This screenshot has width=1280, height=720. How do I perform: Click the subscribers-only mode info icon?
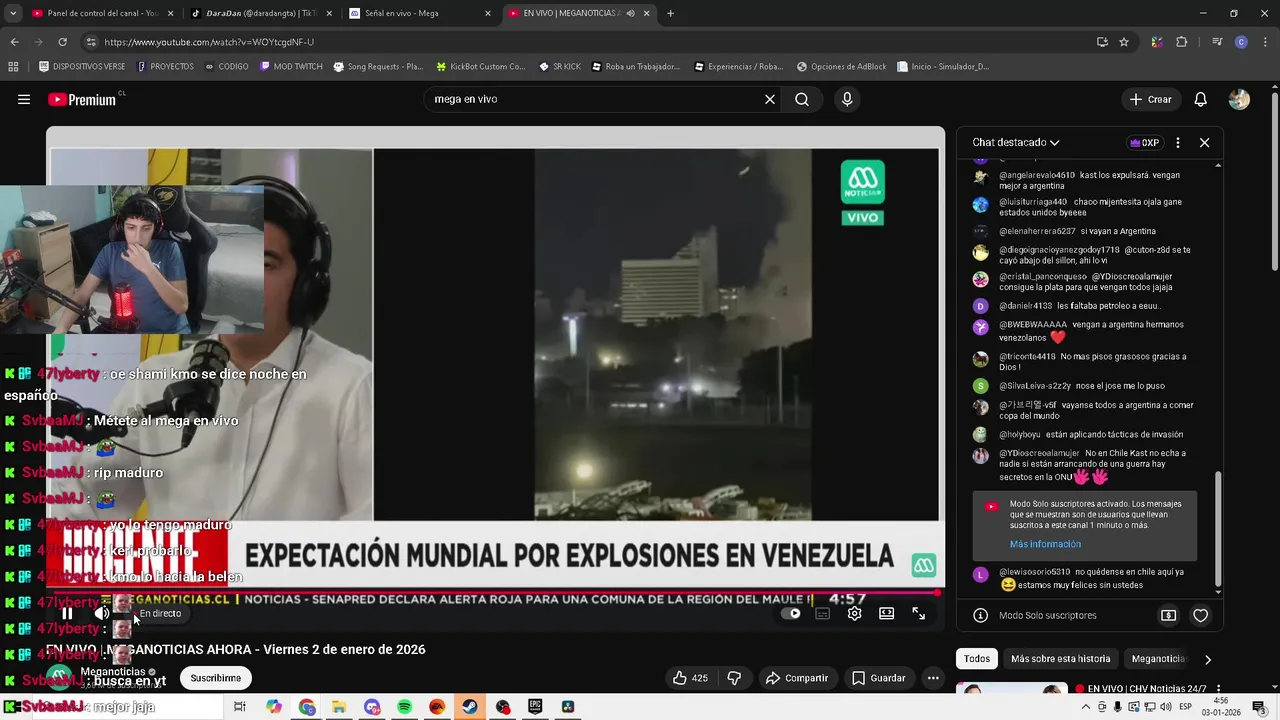coord(981,615)
